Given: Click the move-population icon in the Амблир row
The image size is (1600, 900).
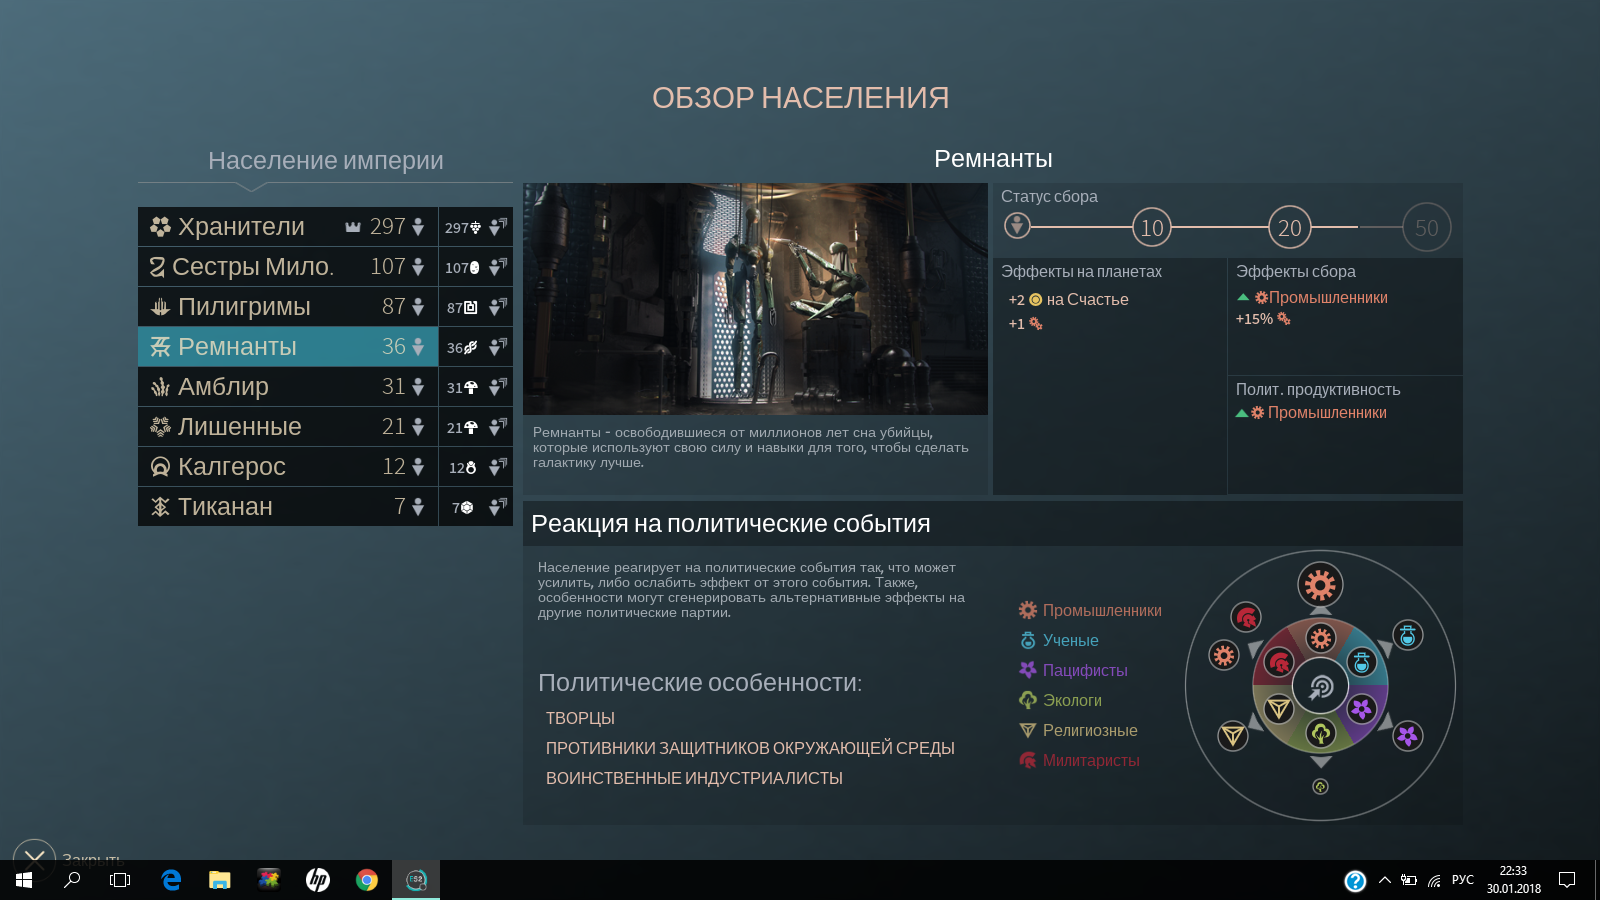Looking at the screenshot, I should coord(498,387).
